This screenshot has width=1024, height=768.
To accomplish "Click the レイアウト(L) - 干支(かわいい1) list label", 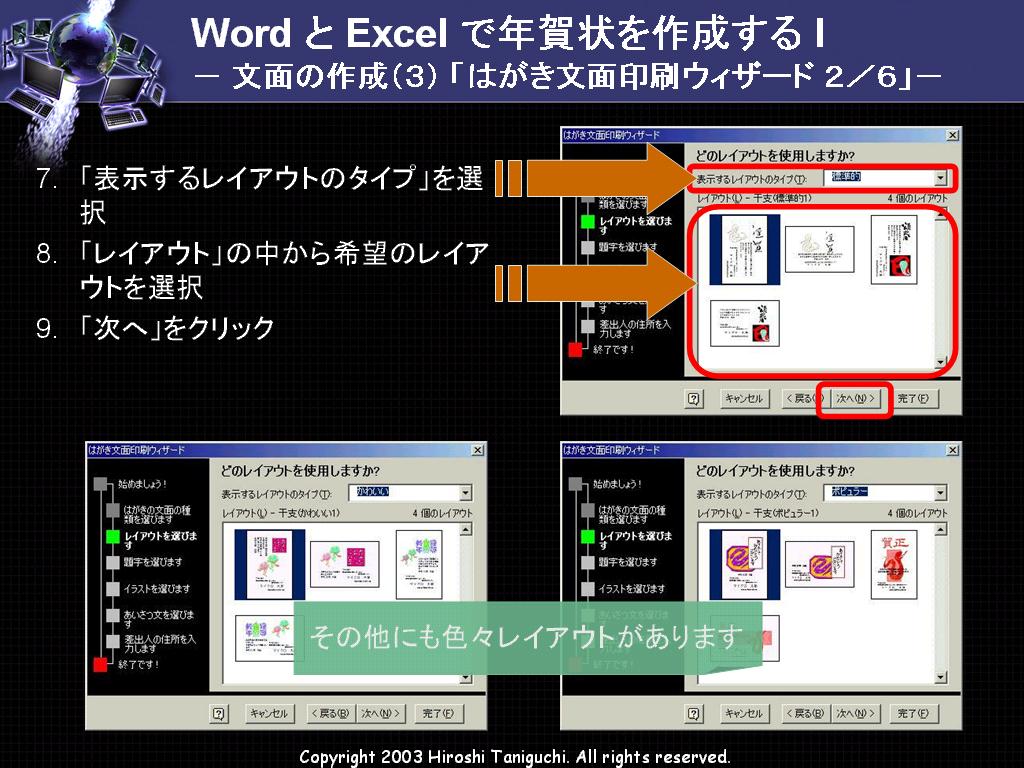I will (281, 513).
